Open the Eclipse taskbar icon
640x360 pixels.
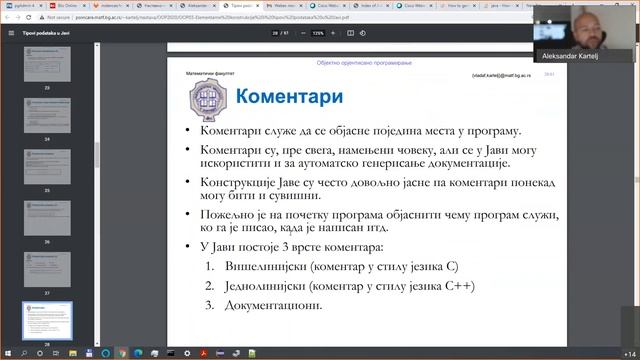(x=220, y=353)
